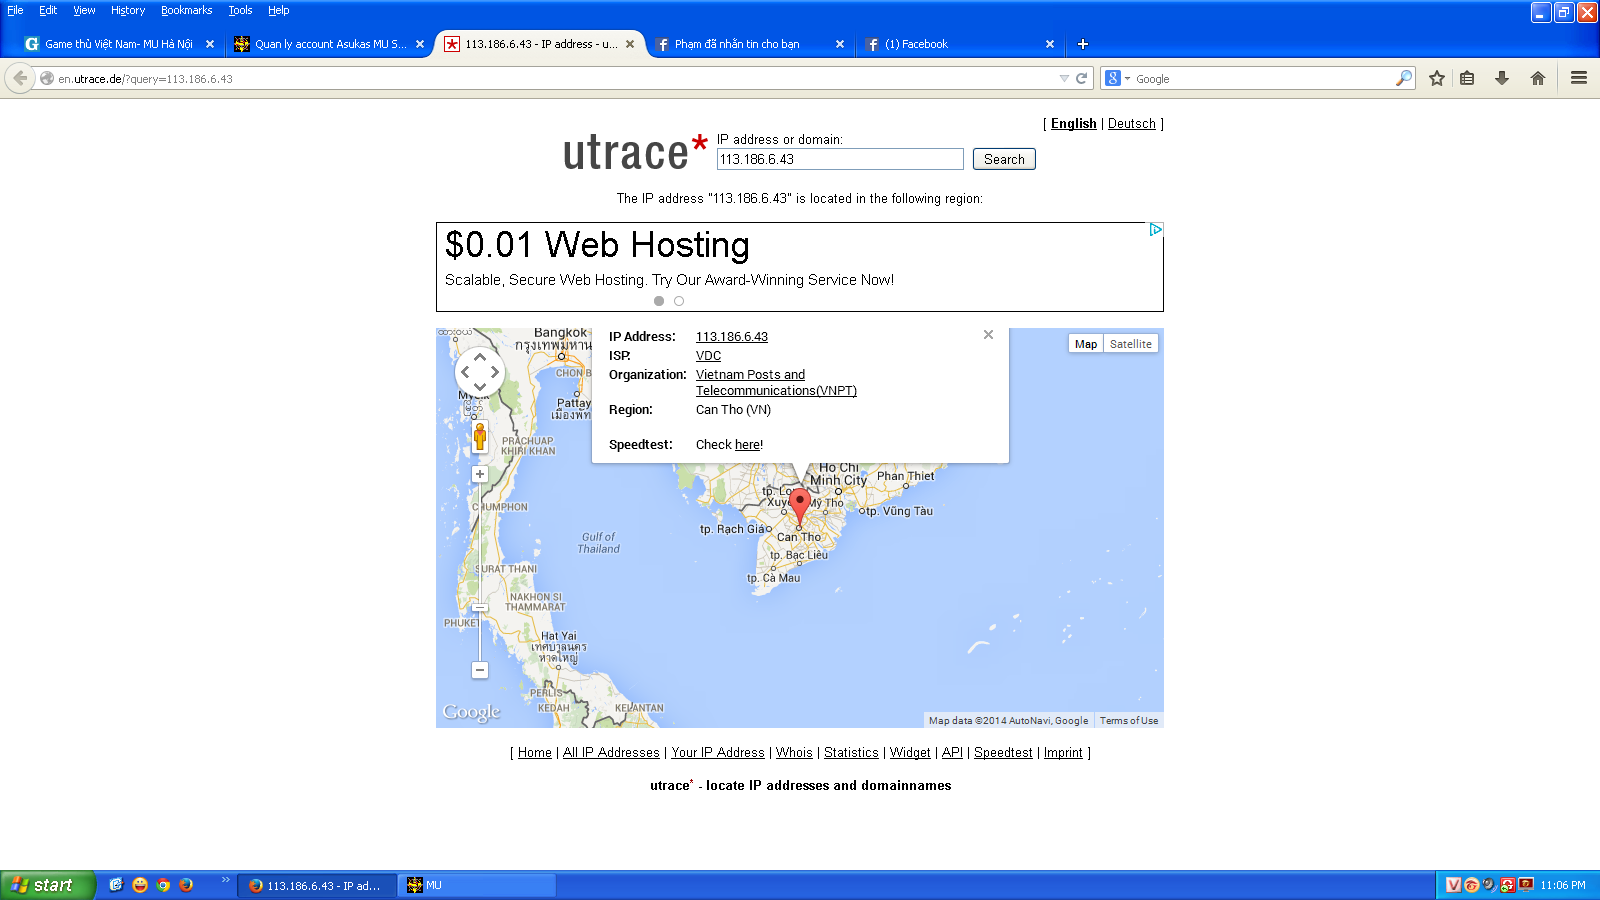
Task: Open Terms of Use on the map
Action: [1129, 721]
